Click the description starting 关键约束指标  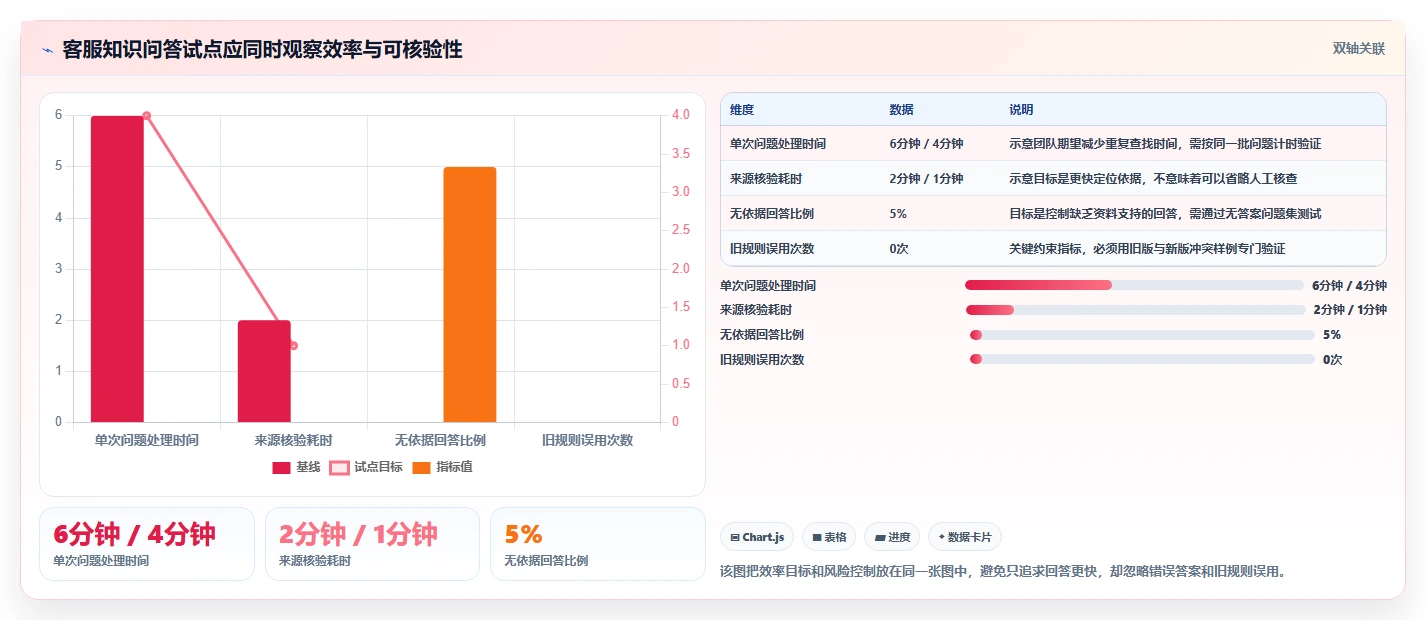pos(1147,249)
